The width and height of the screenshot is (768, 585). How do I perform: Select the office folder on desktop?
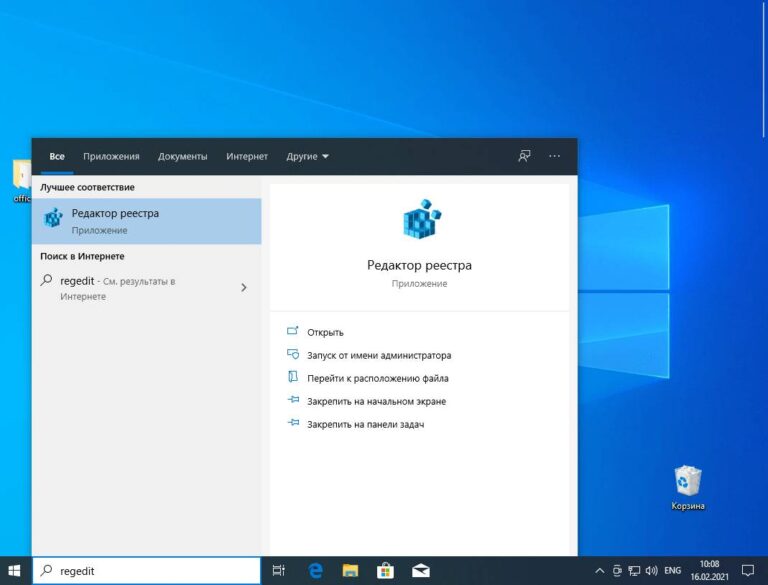22,181
